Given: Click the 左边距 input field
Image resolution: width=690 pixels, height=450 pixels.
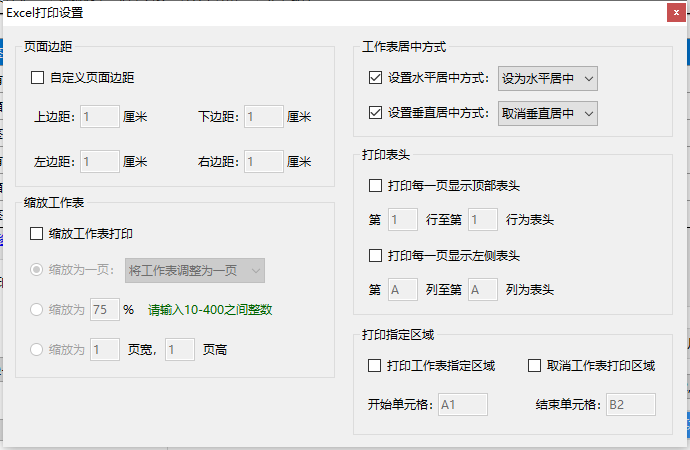Looking at the screenshot, I should (x=100, y=161).
